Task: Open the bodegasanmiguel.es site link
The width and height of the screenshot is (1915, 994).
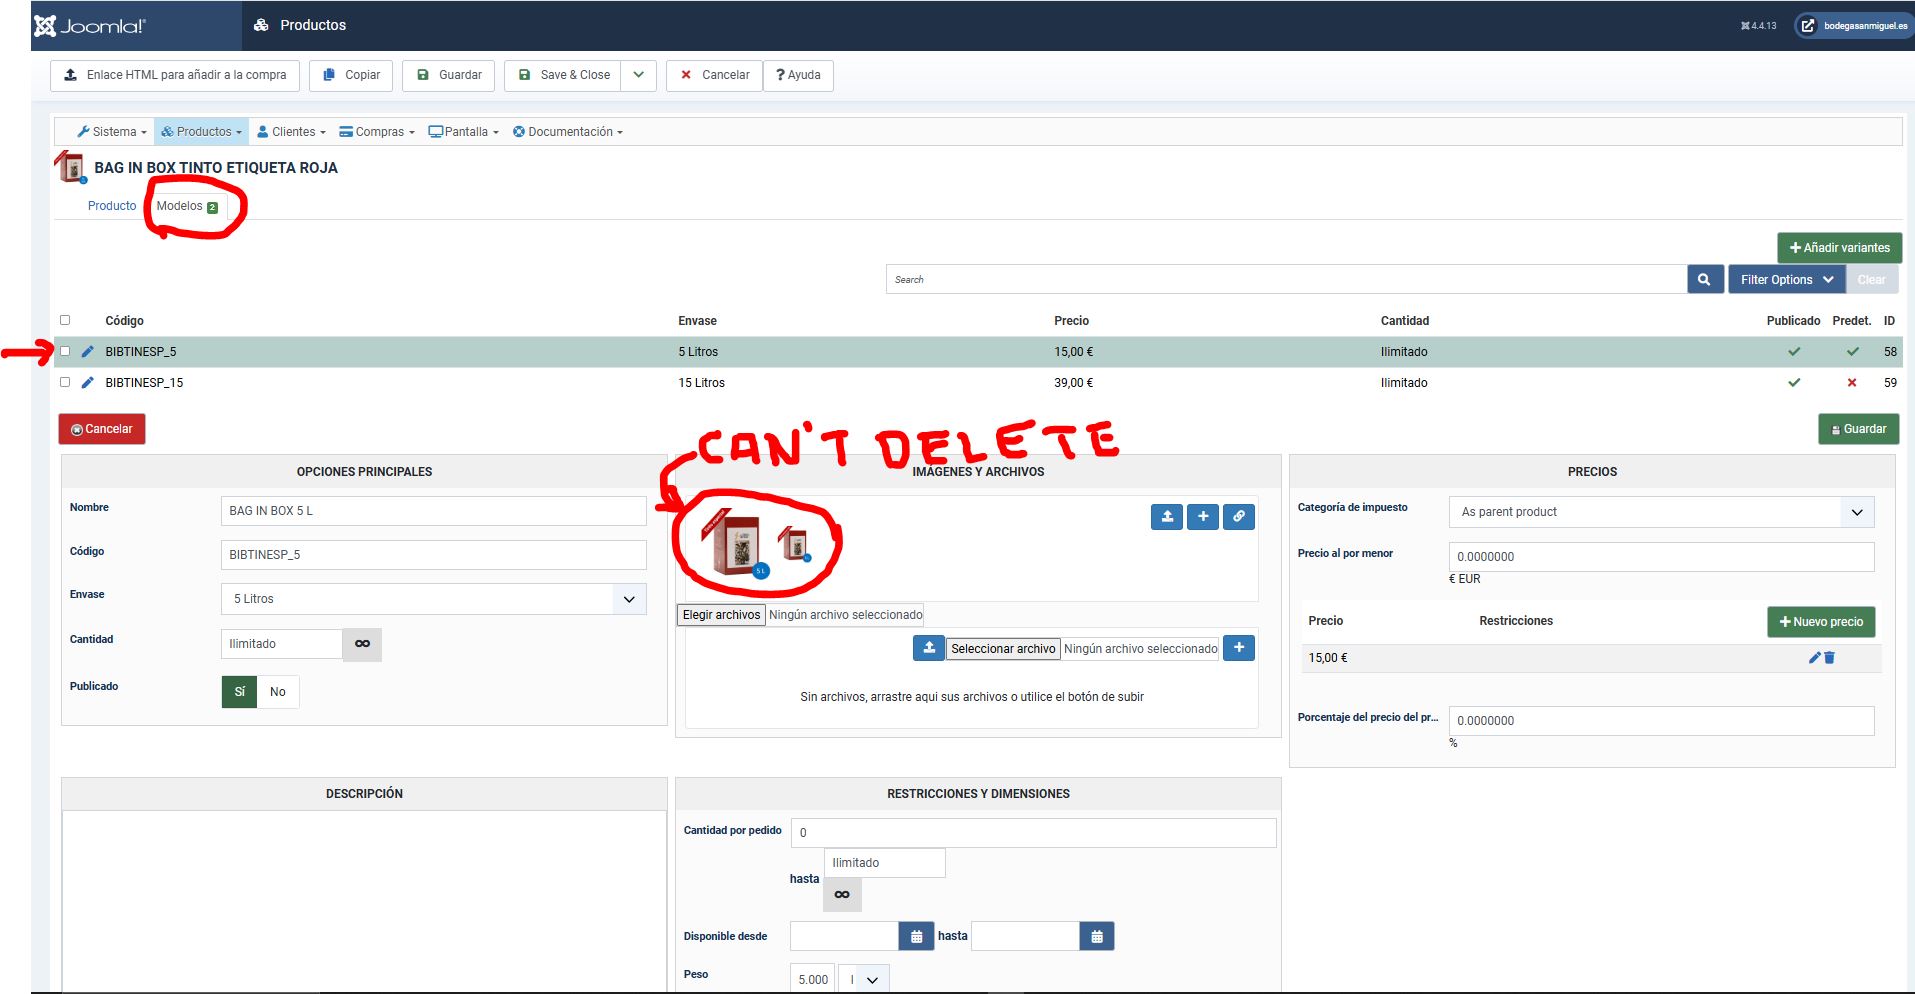Action: pos(1855,25)
